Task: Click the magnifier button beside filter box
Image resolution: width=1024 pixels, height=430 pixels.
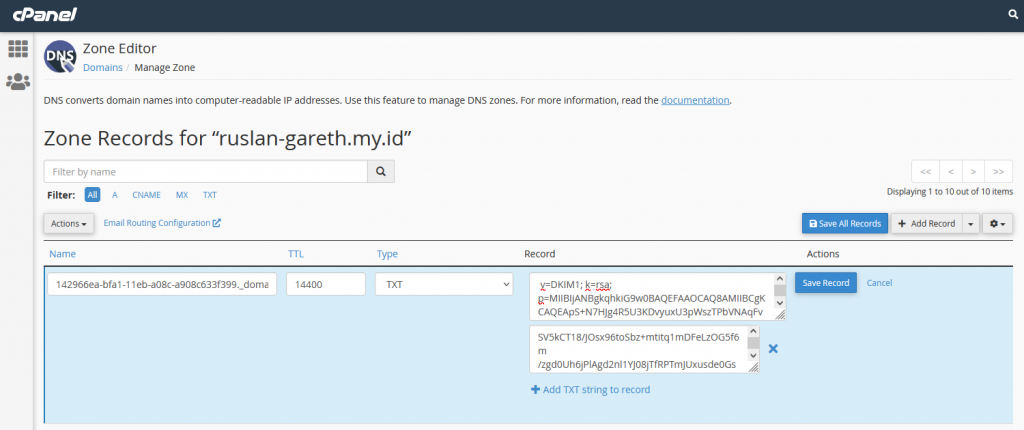Action: point(380,172)
